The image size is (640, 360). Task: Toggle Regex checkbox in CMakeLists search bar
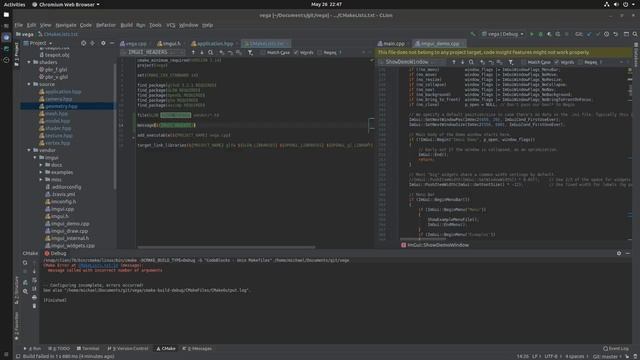[327, 53]
